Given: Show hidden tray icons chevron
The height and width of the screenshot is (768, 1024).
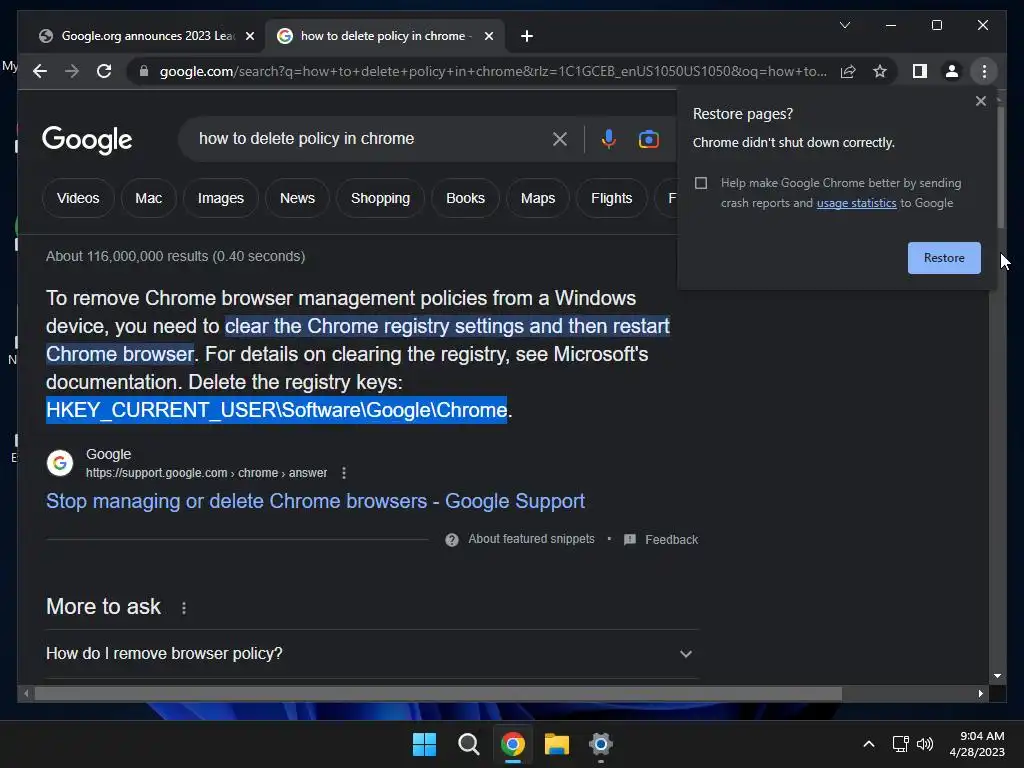Looking at the screenshot, I should coord(869,744).
